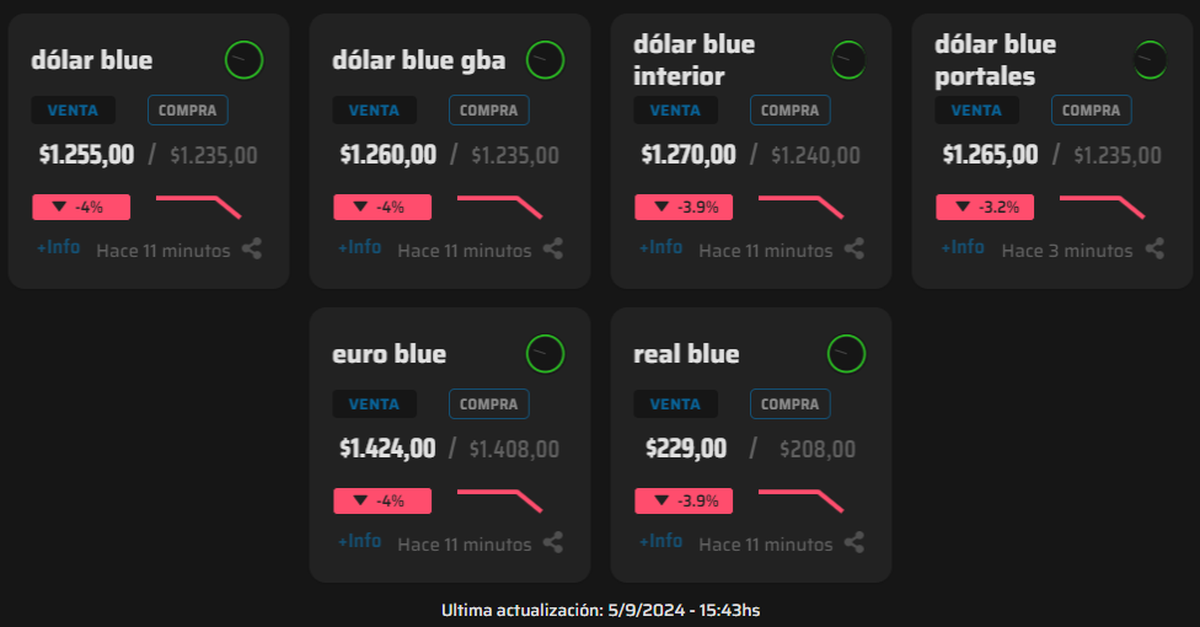Click clock icon on real blue card
1200x627 pixels.
point(846,354)
